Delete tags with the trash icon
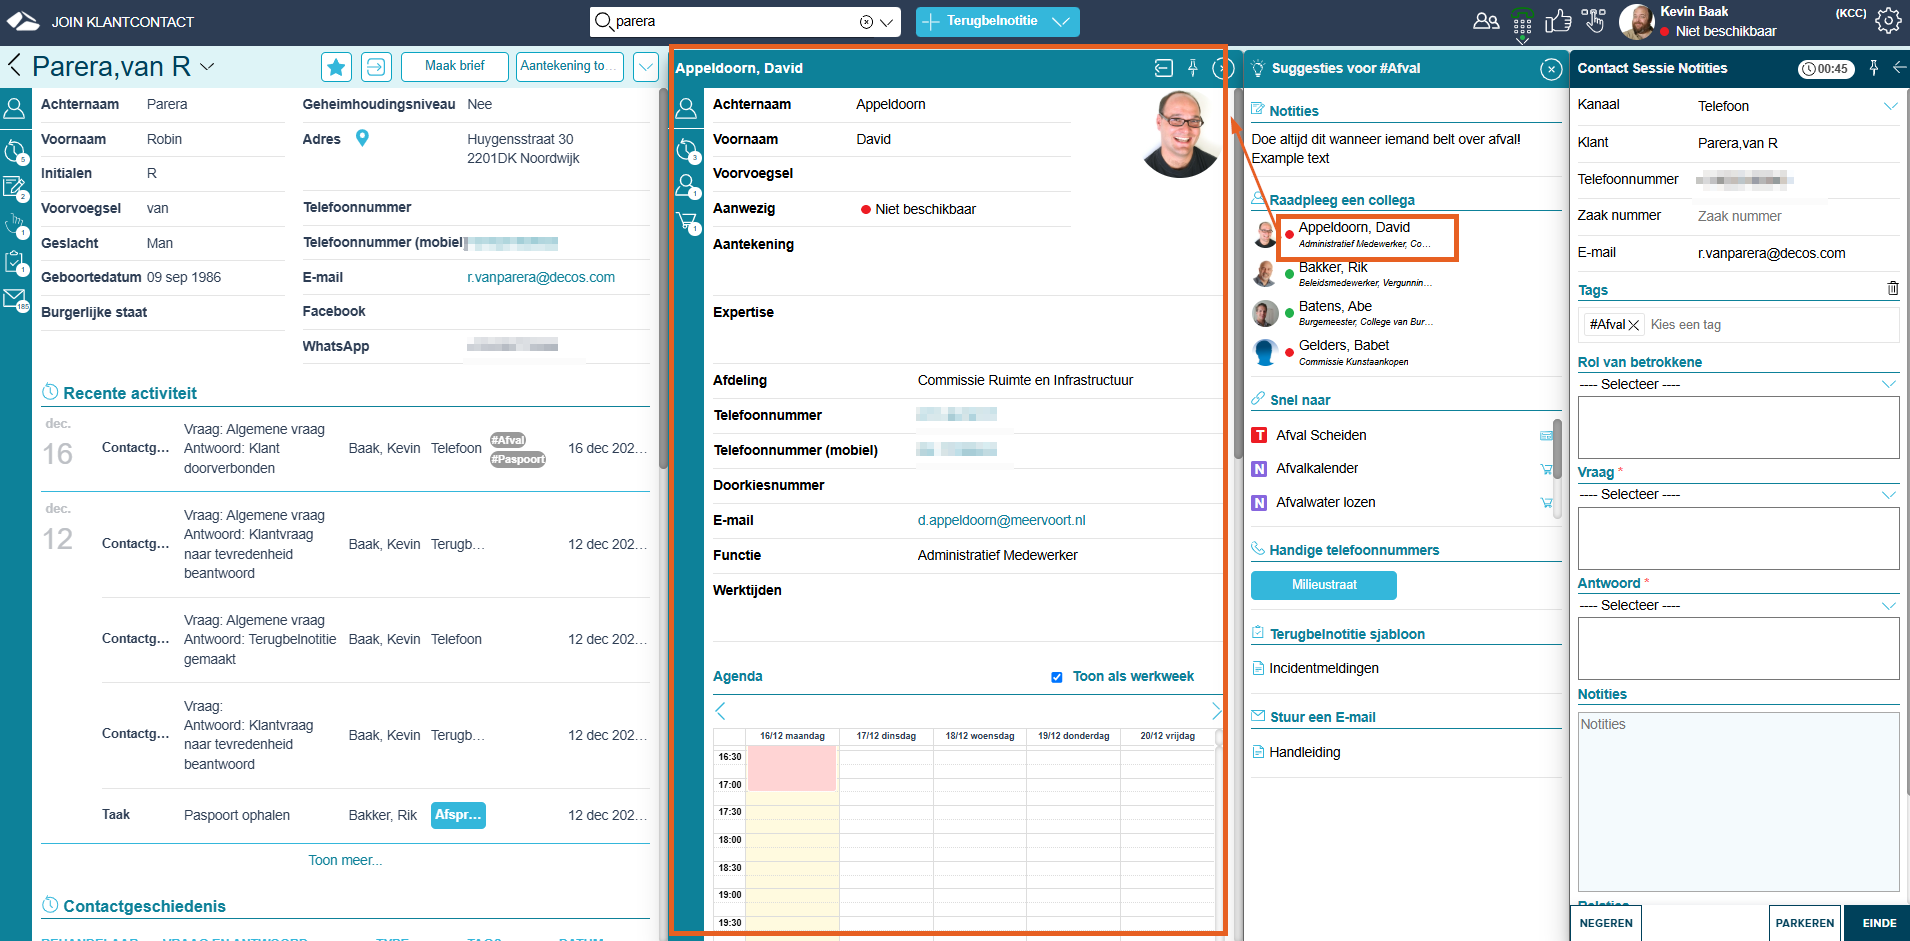The height and width of the screenshot is (941, 1910). [x=1892, y=288]
